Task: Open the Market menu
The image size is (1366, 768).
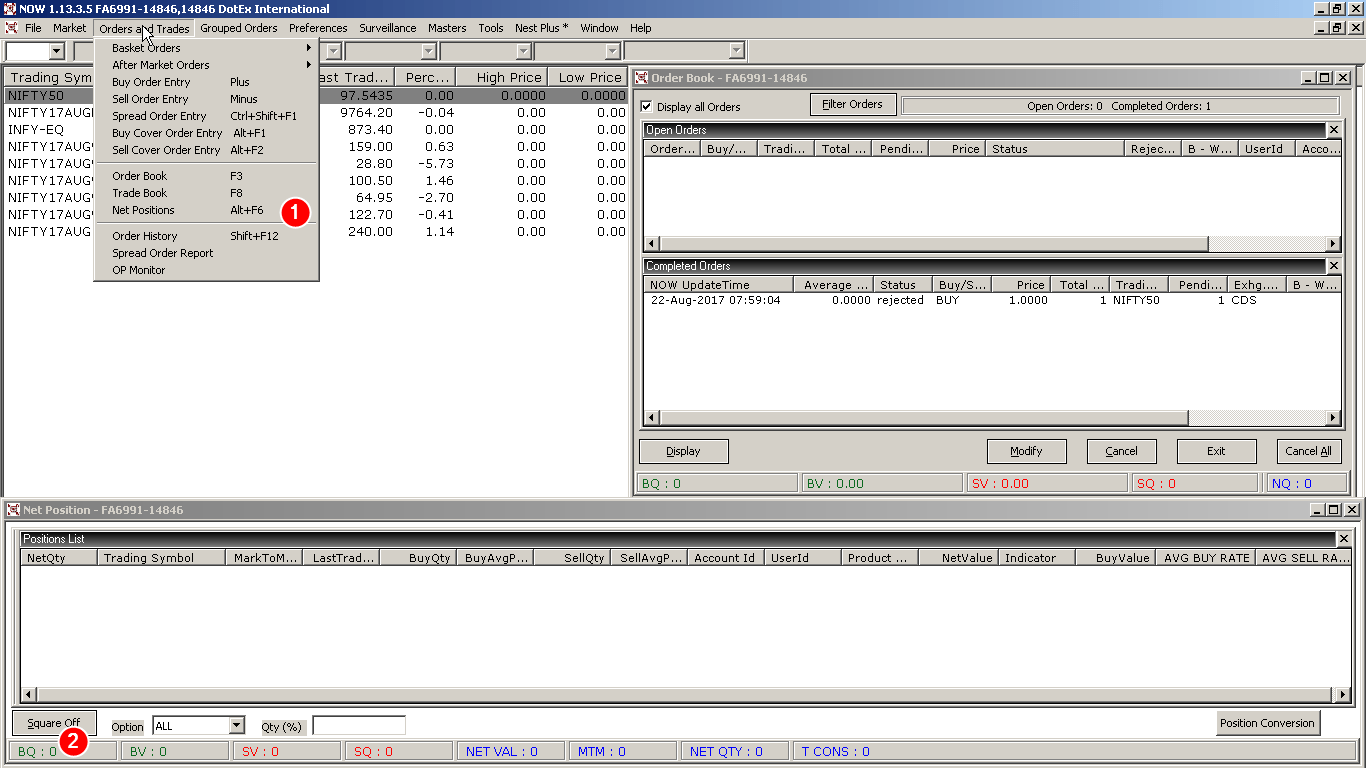Action: pos(70,28)
